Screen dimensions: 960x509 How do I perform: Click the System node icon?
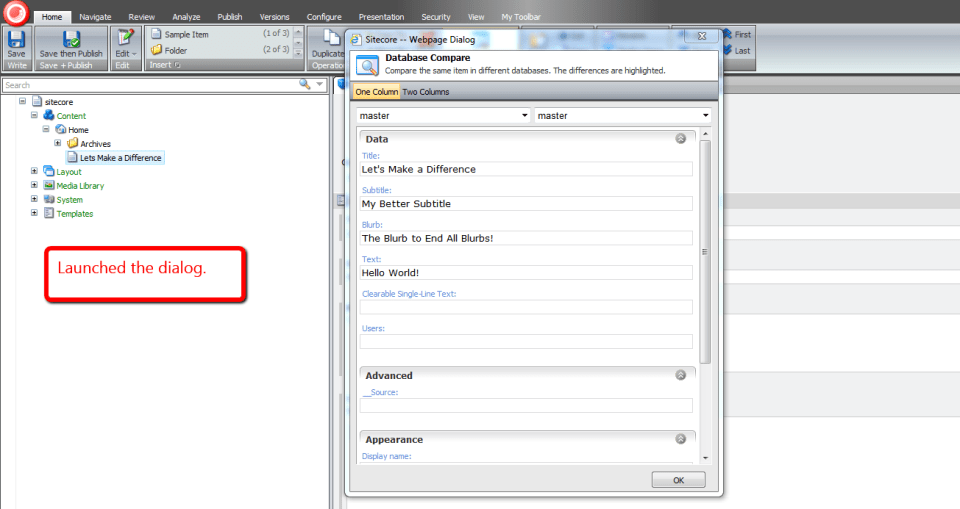coord(49,200)
